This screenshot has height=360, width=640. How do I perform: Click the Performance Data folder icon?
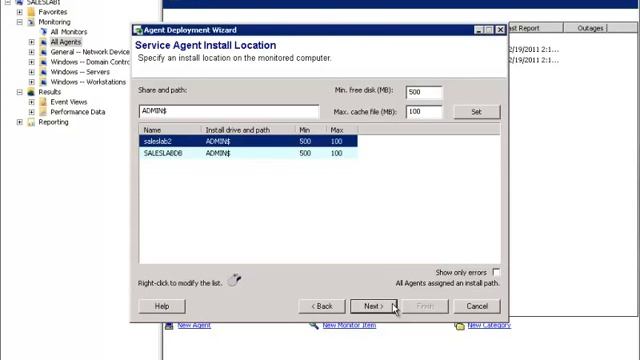pyautogui.click(x=43, y=112)
